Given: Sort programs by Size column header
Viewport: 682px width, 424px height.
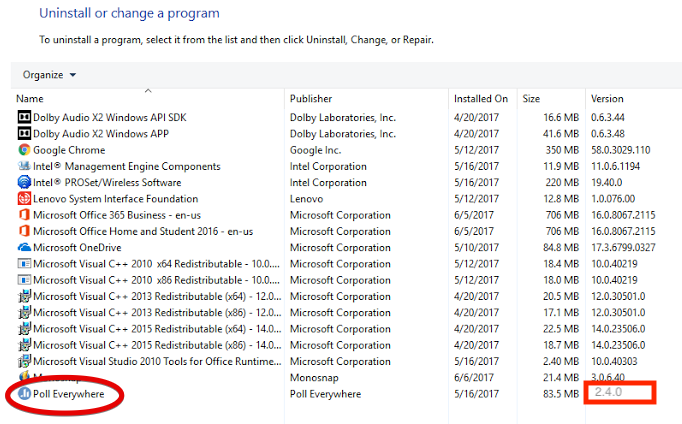Looking at the screenshot, I should point(531,99).
